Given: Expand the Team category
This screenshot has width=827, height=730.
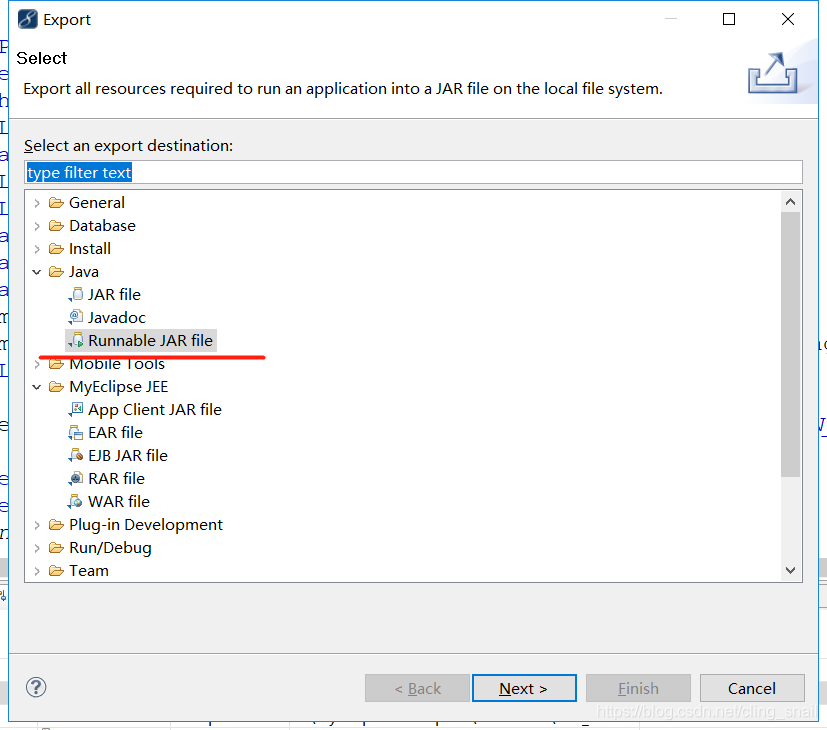Looking at the screenshot, I should [x=37, y=571].
